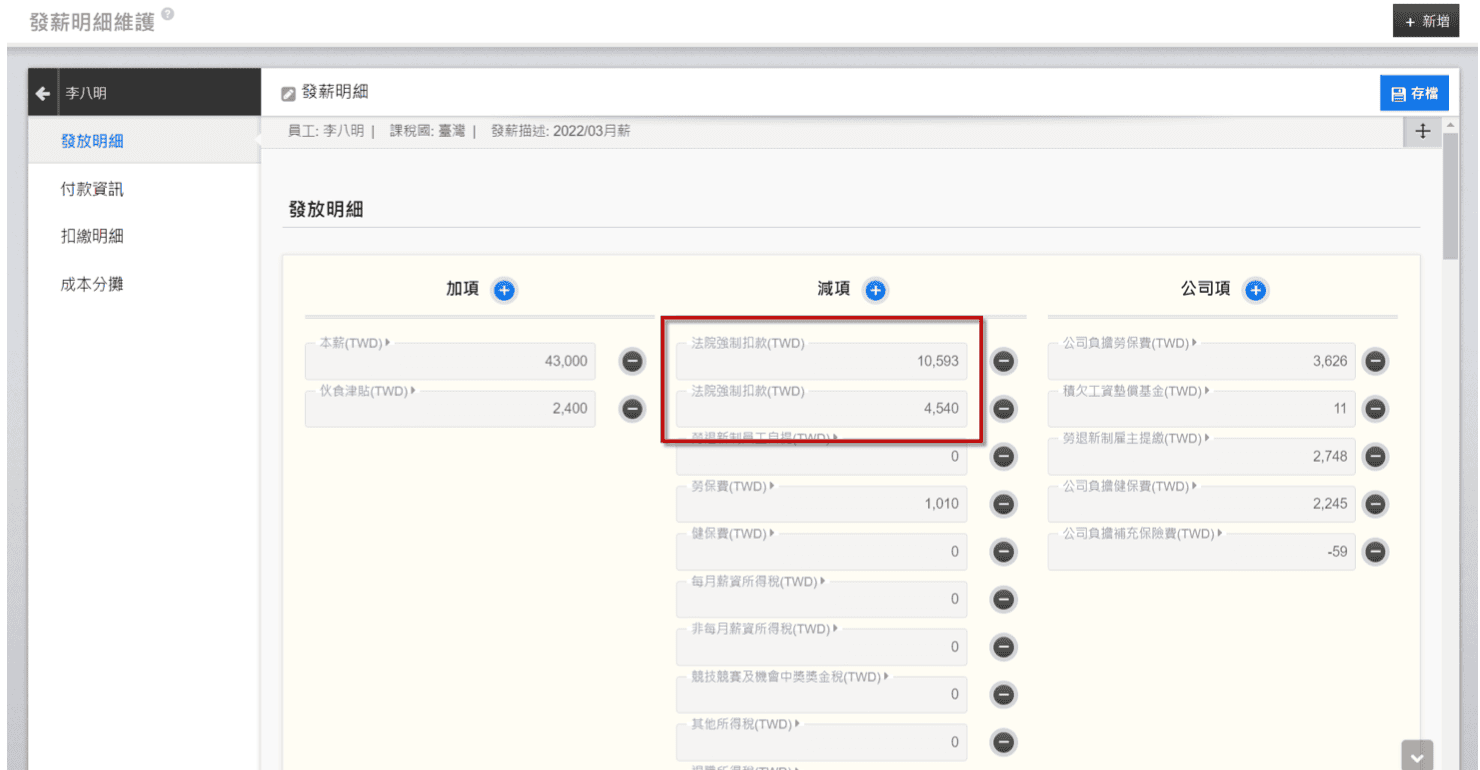Save with the 存檔 button
Image resolution: width=1480 pixels, height=770 pixels.
pyautogui.click(x=1414, y=93)
